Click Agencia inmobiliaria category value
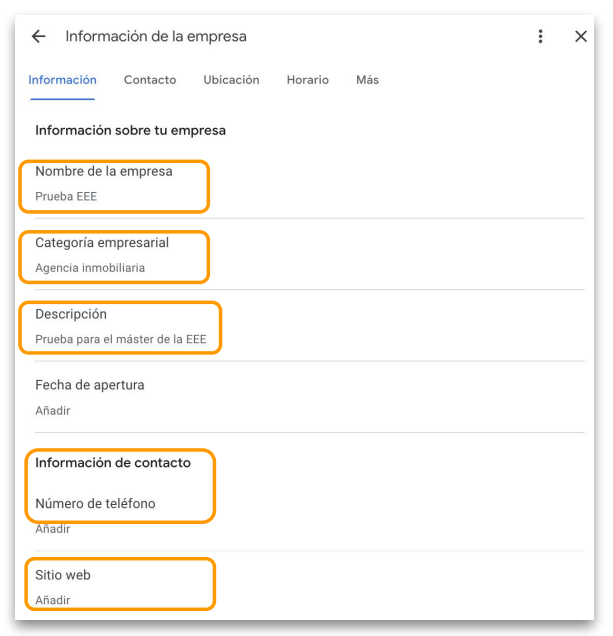Viewport: 613px width, 636px height. pyautogui.click(x=90, y=268)
